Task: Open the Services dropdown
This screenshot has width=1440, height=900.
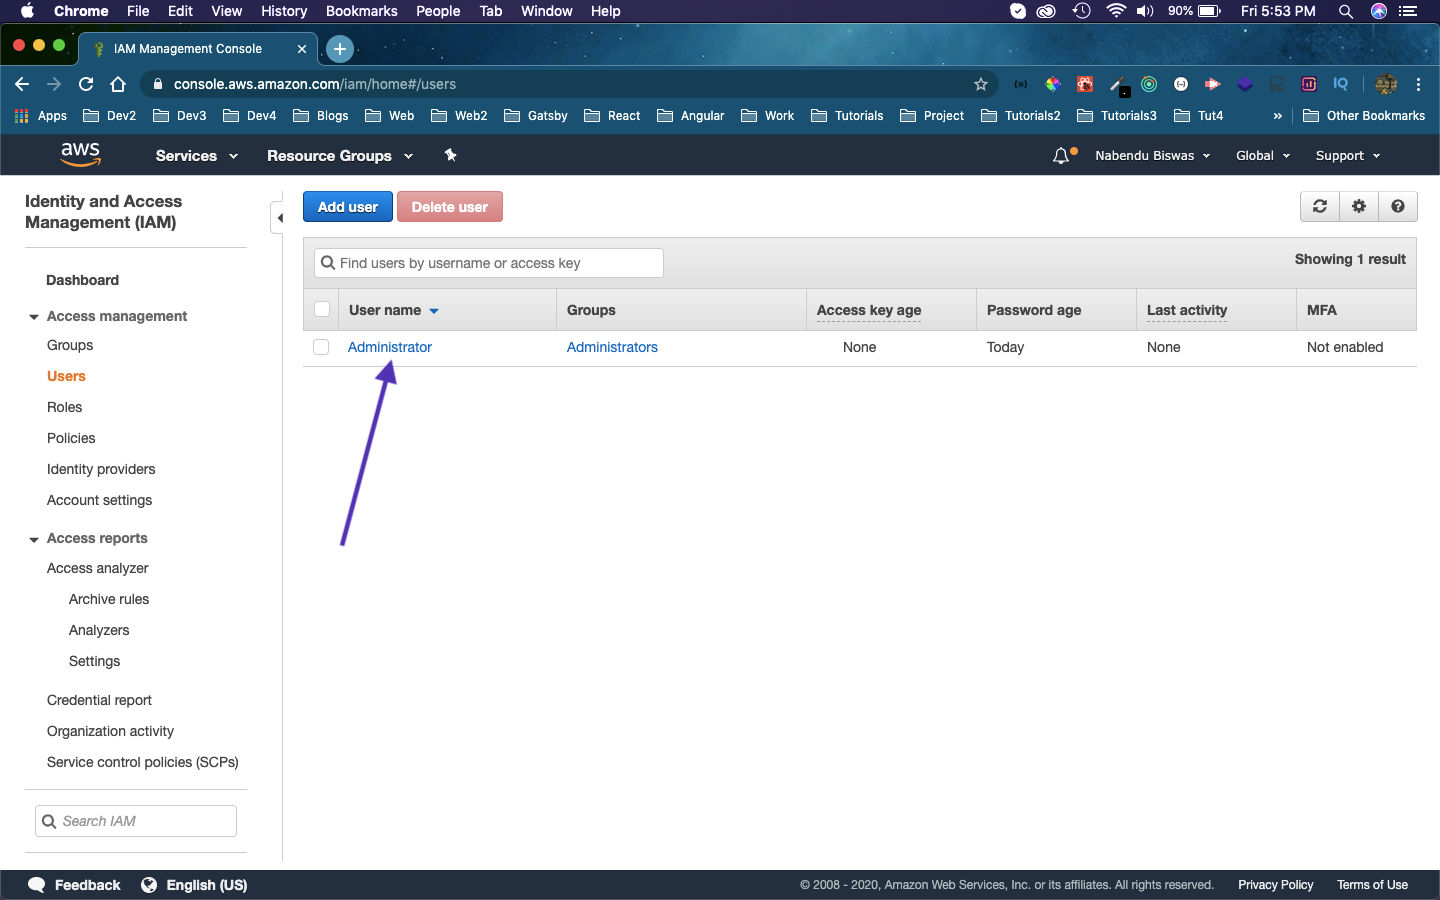Action: coord(197,156)
